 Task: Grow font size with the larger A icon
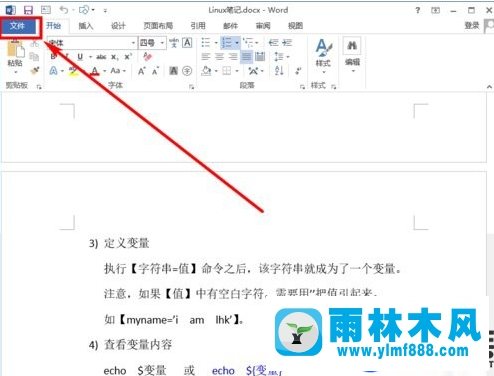(142, 71)
